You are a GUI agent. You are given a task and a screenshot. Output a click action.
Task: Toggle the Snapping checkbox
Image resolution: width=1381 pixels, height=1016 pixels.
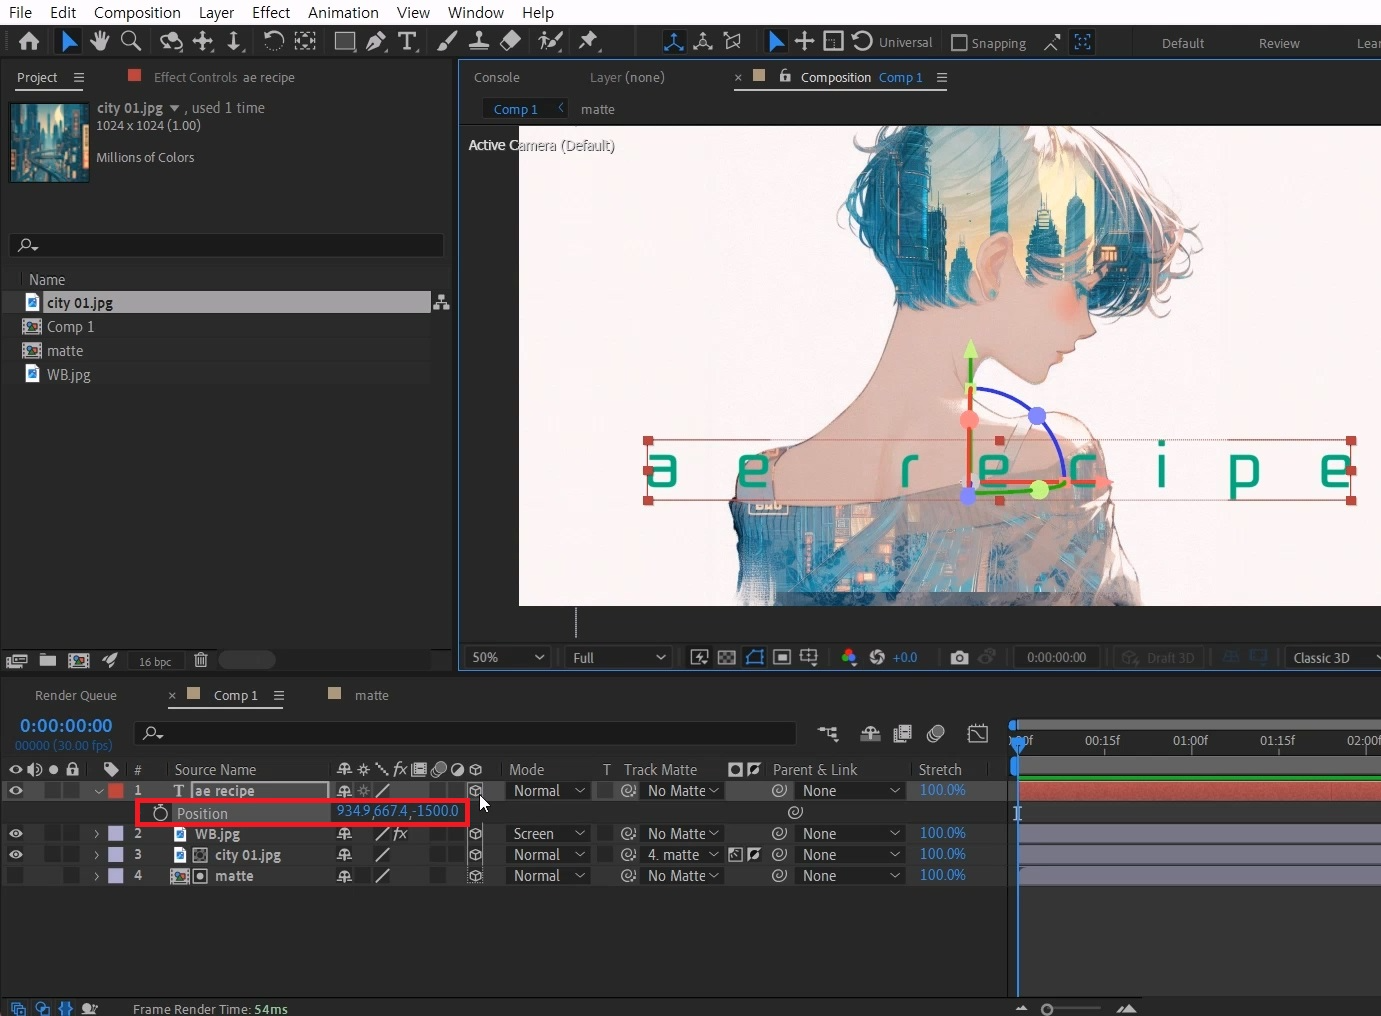tap(959, 43)
